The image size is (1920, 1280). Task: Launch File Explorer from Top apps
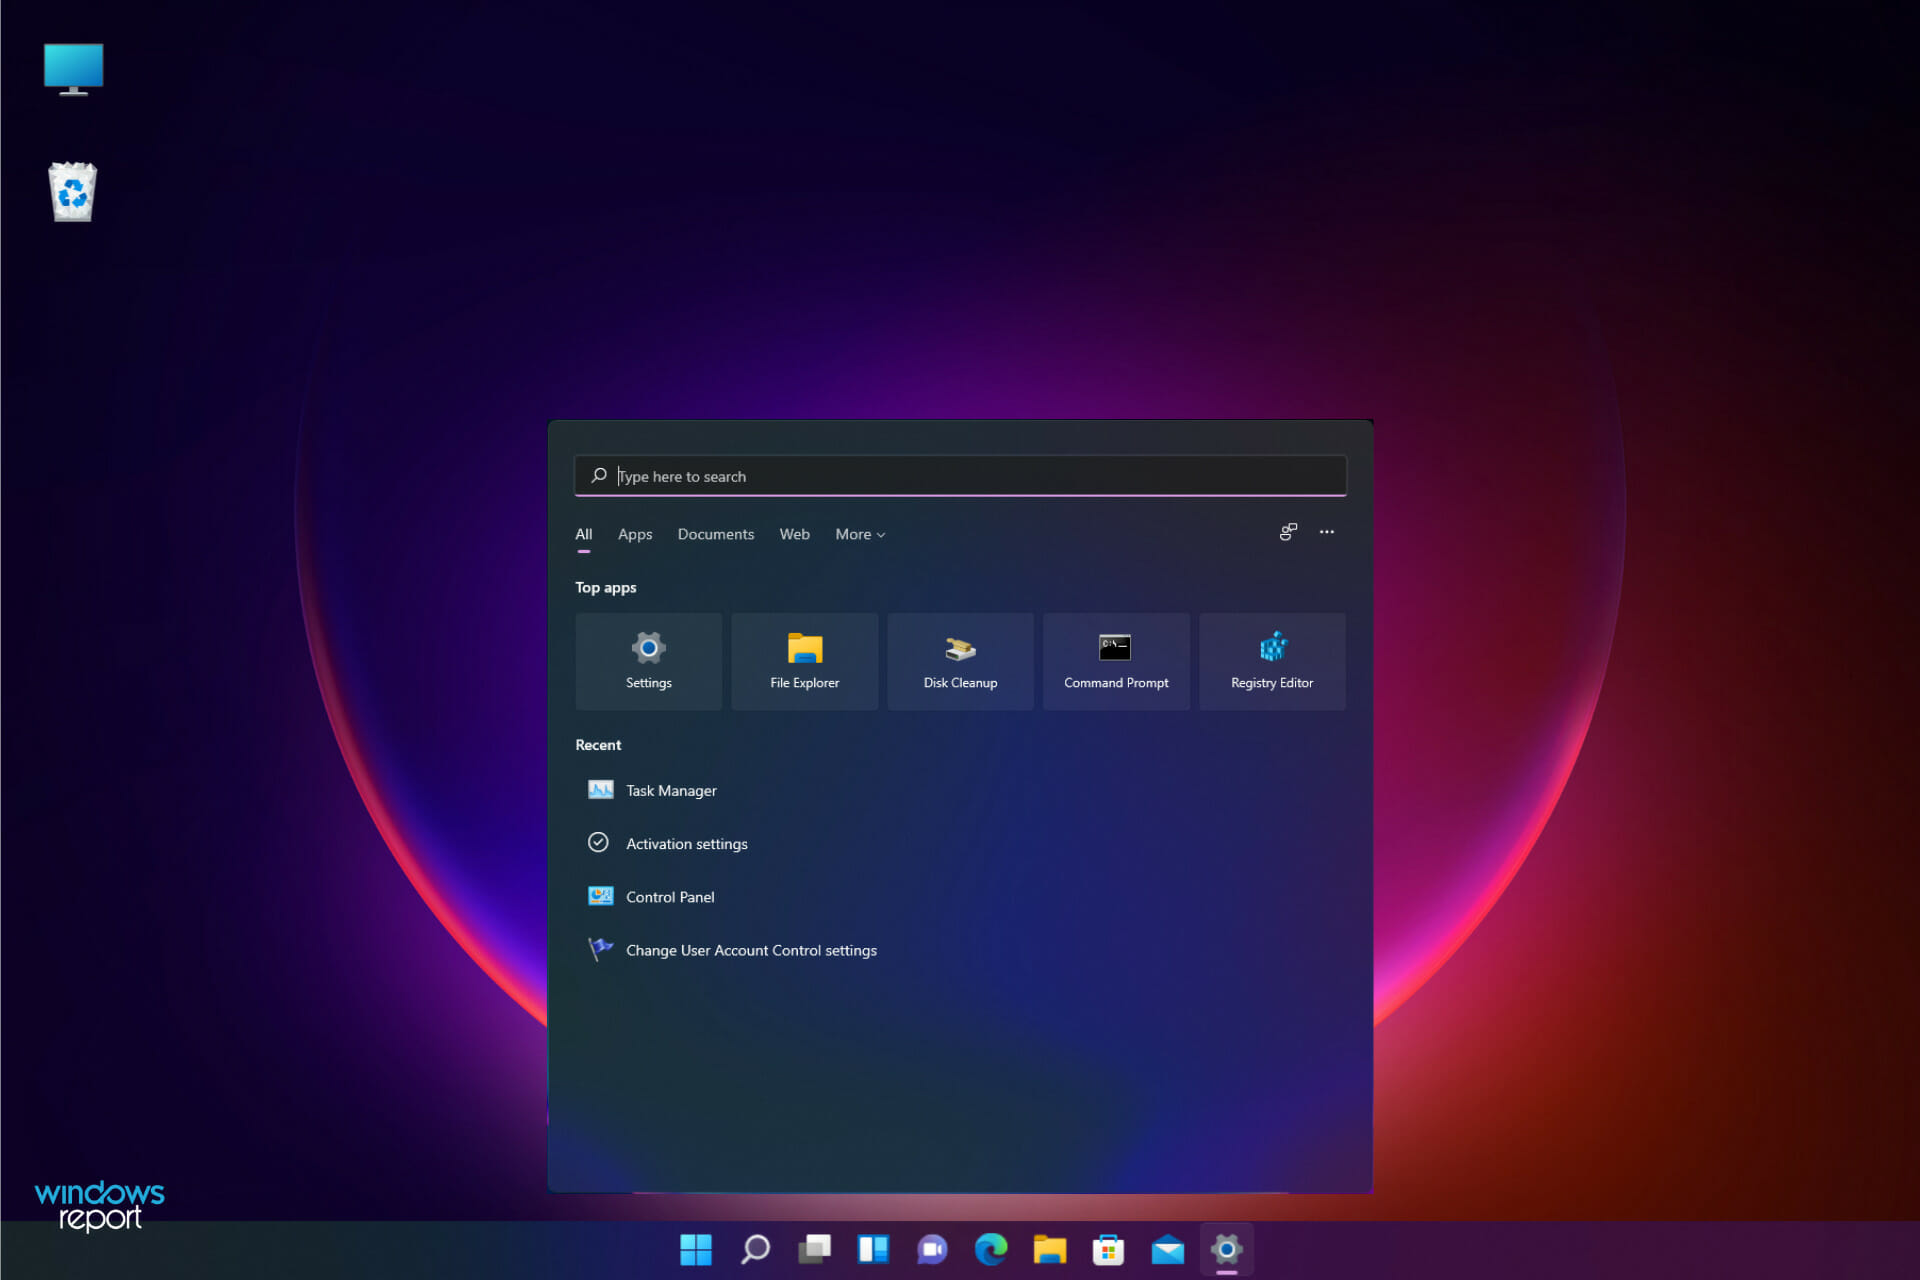pos(804,661)
